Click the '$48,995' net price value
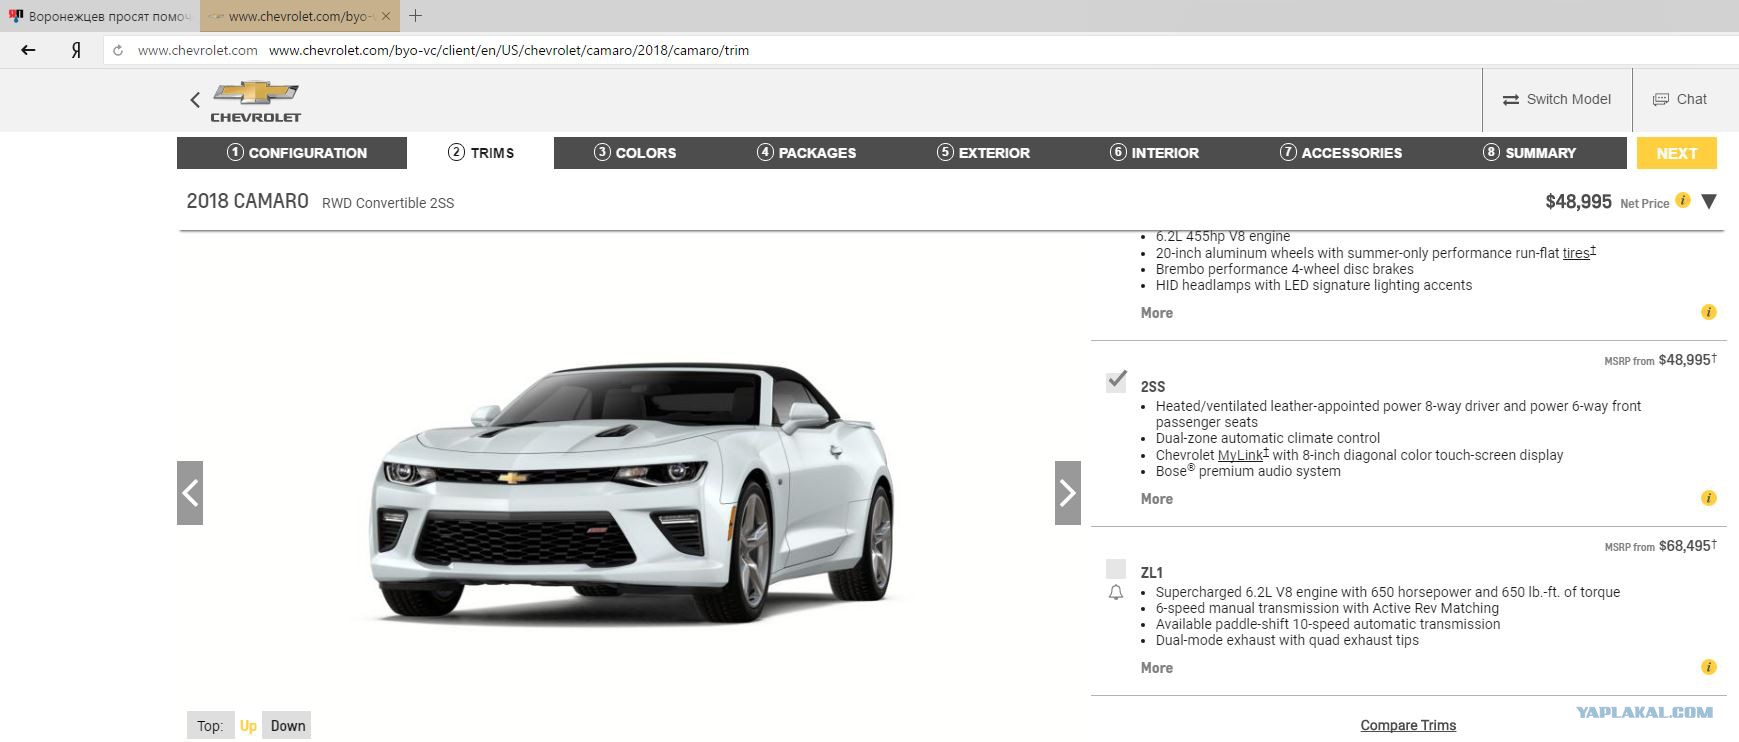Viewport: 1739px width, 742px height. (x=1578, y=202)
